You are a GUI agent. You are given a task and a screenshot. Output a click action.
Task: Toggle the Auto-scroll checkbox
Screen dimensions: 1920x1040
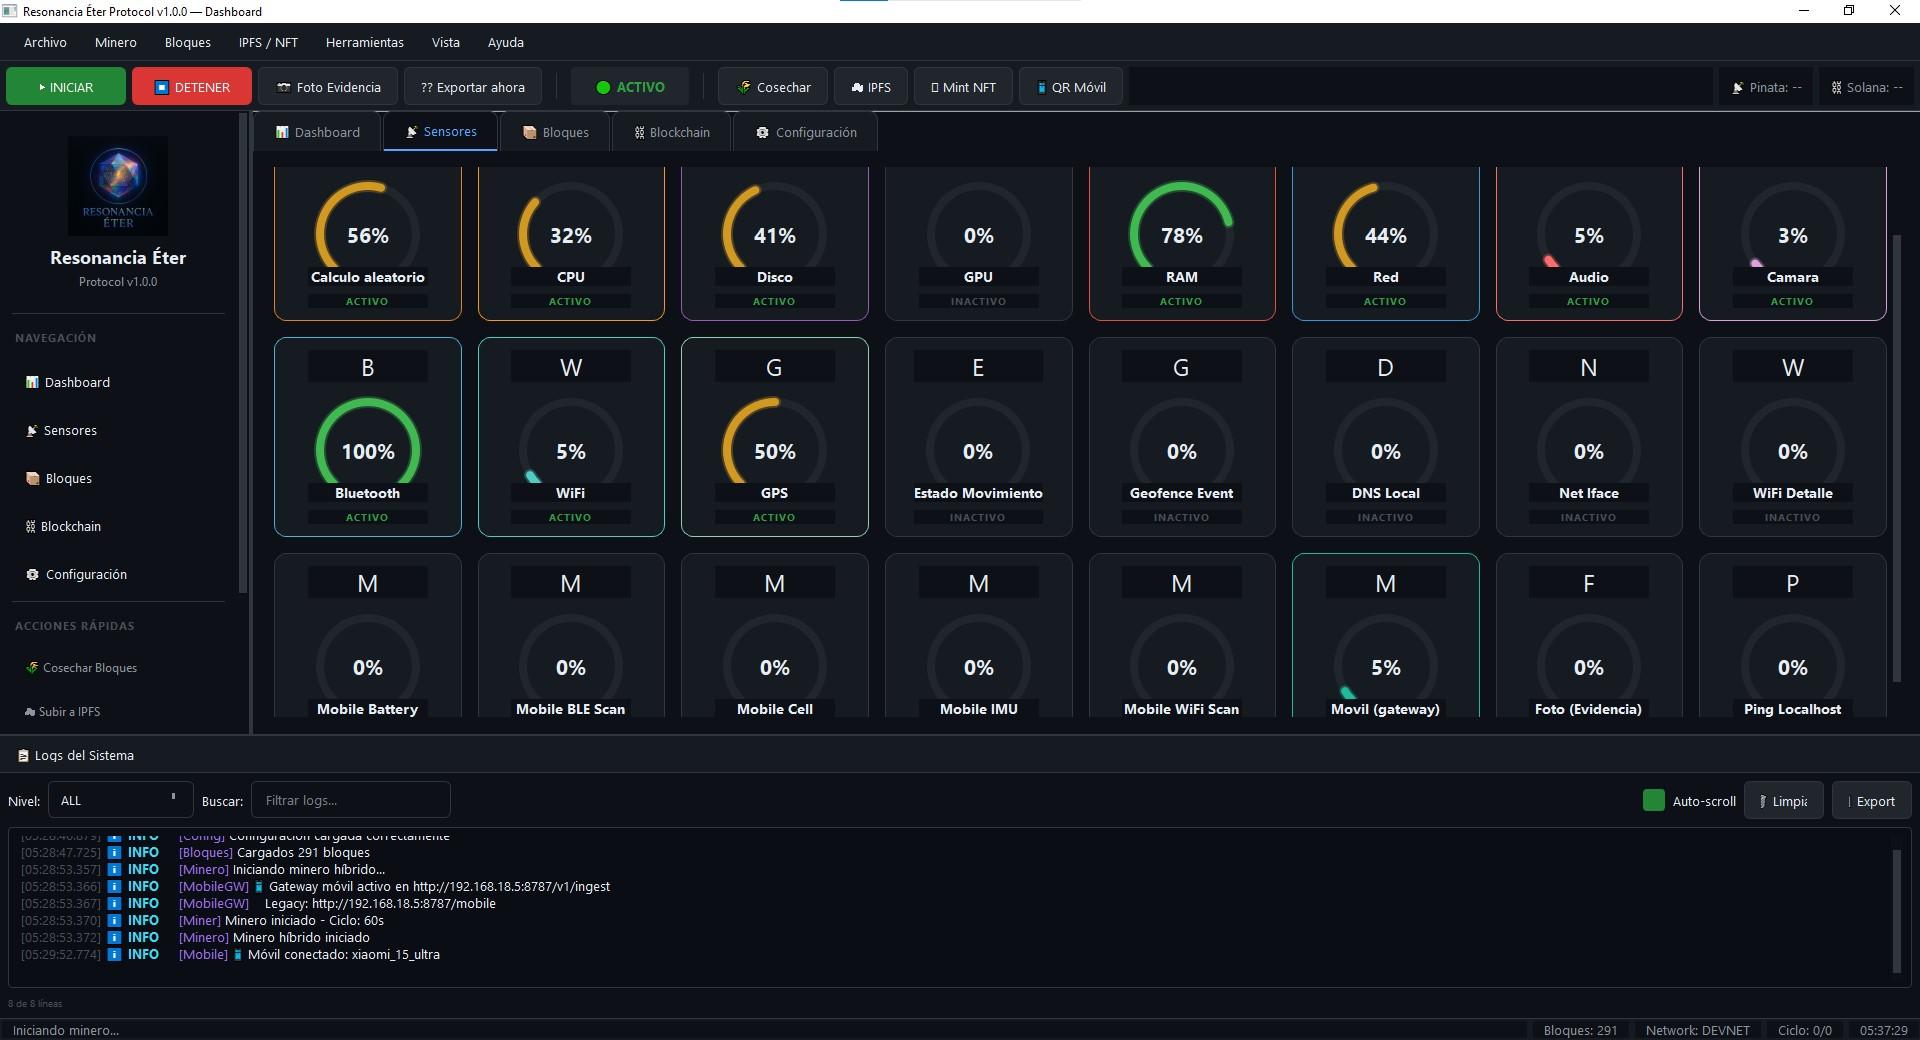pyautogui.click(x=1653, y=801)
